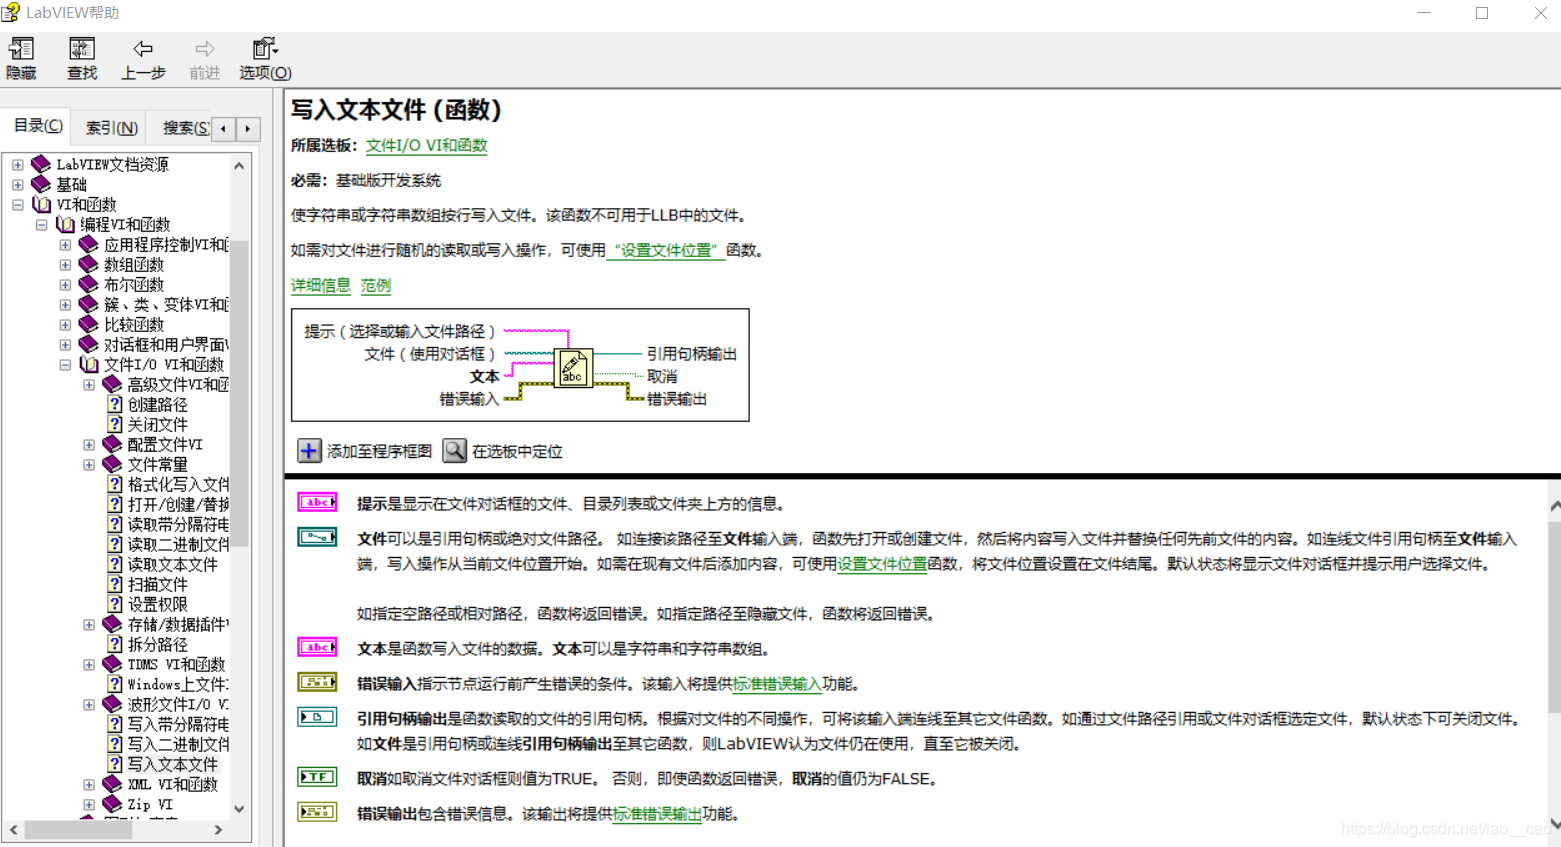This screenshot has width=1561, height=847.
Task: Click the 文件 refnum terminal icon
Action: [x=317, y=537]
